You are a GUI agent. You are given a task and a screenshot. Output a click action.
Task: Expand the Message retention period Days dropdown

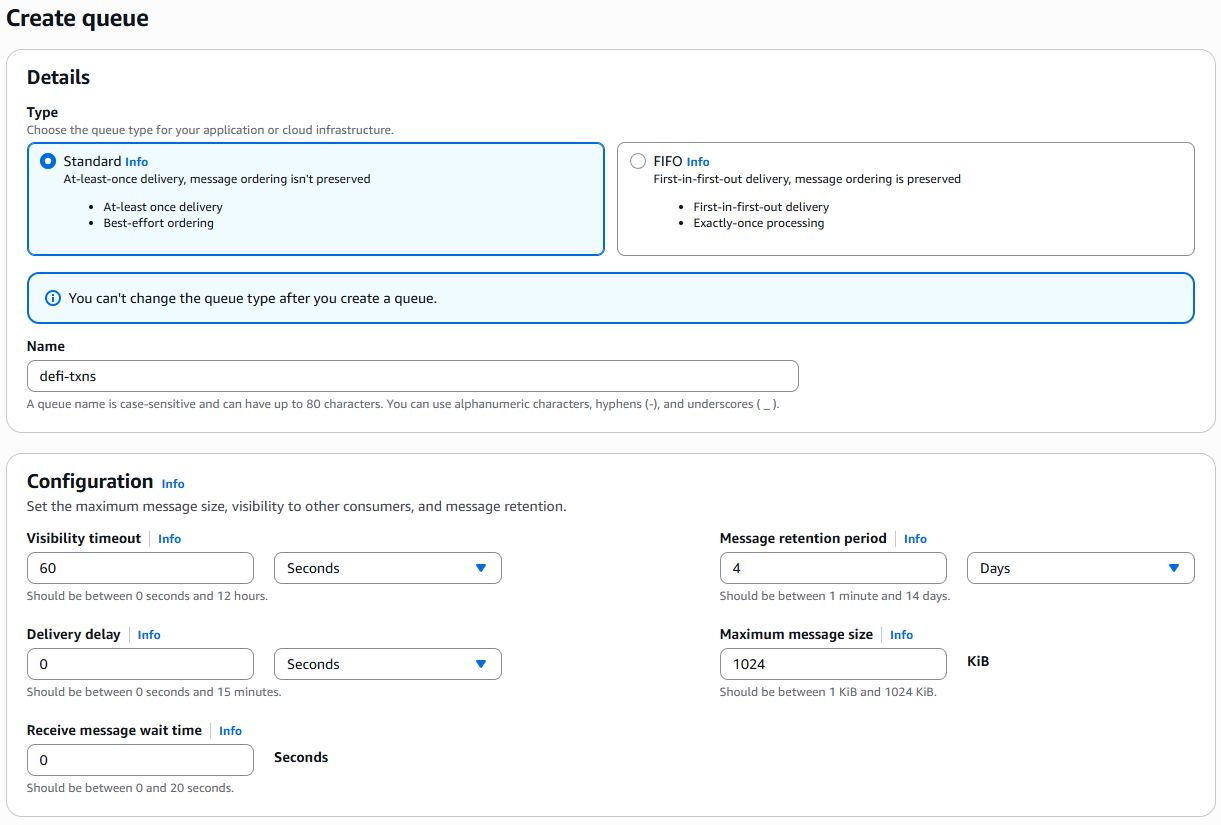coord(1080,568)
